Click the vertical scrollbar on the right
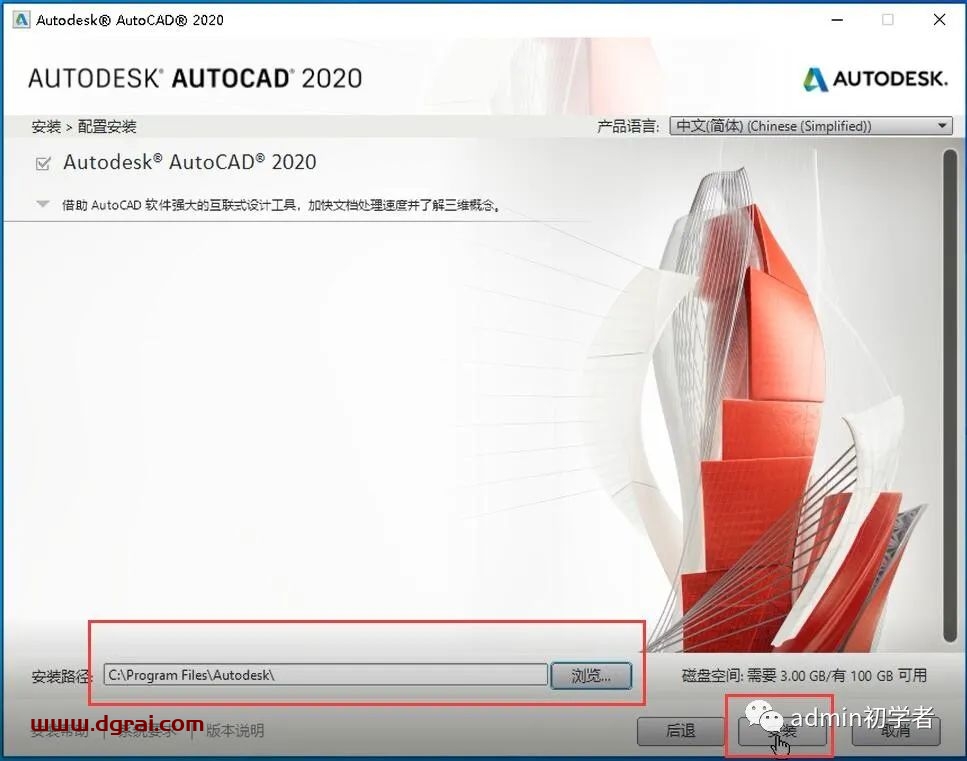This screenshot has height=761, width=967. pos(950,395)
